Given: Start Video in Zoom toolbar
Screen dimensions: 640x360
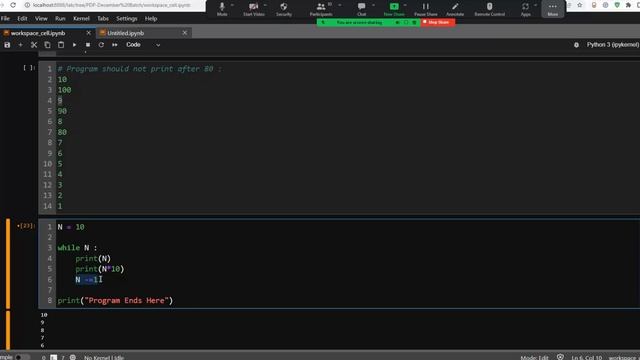Looking at the screenshot, I should [x=253, y=9].
